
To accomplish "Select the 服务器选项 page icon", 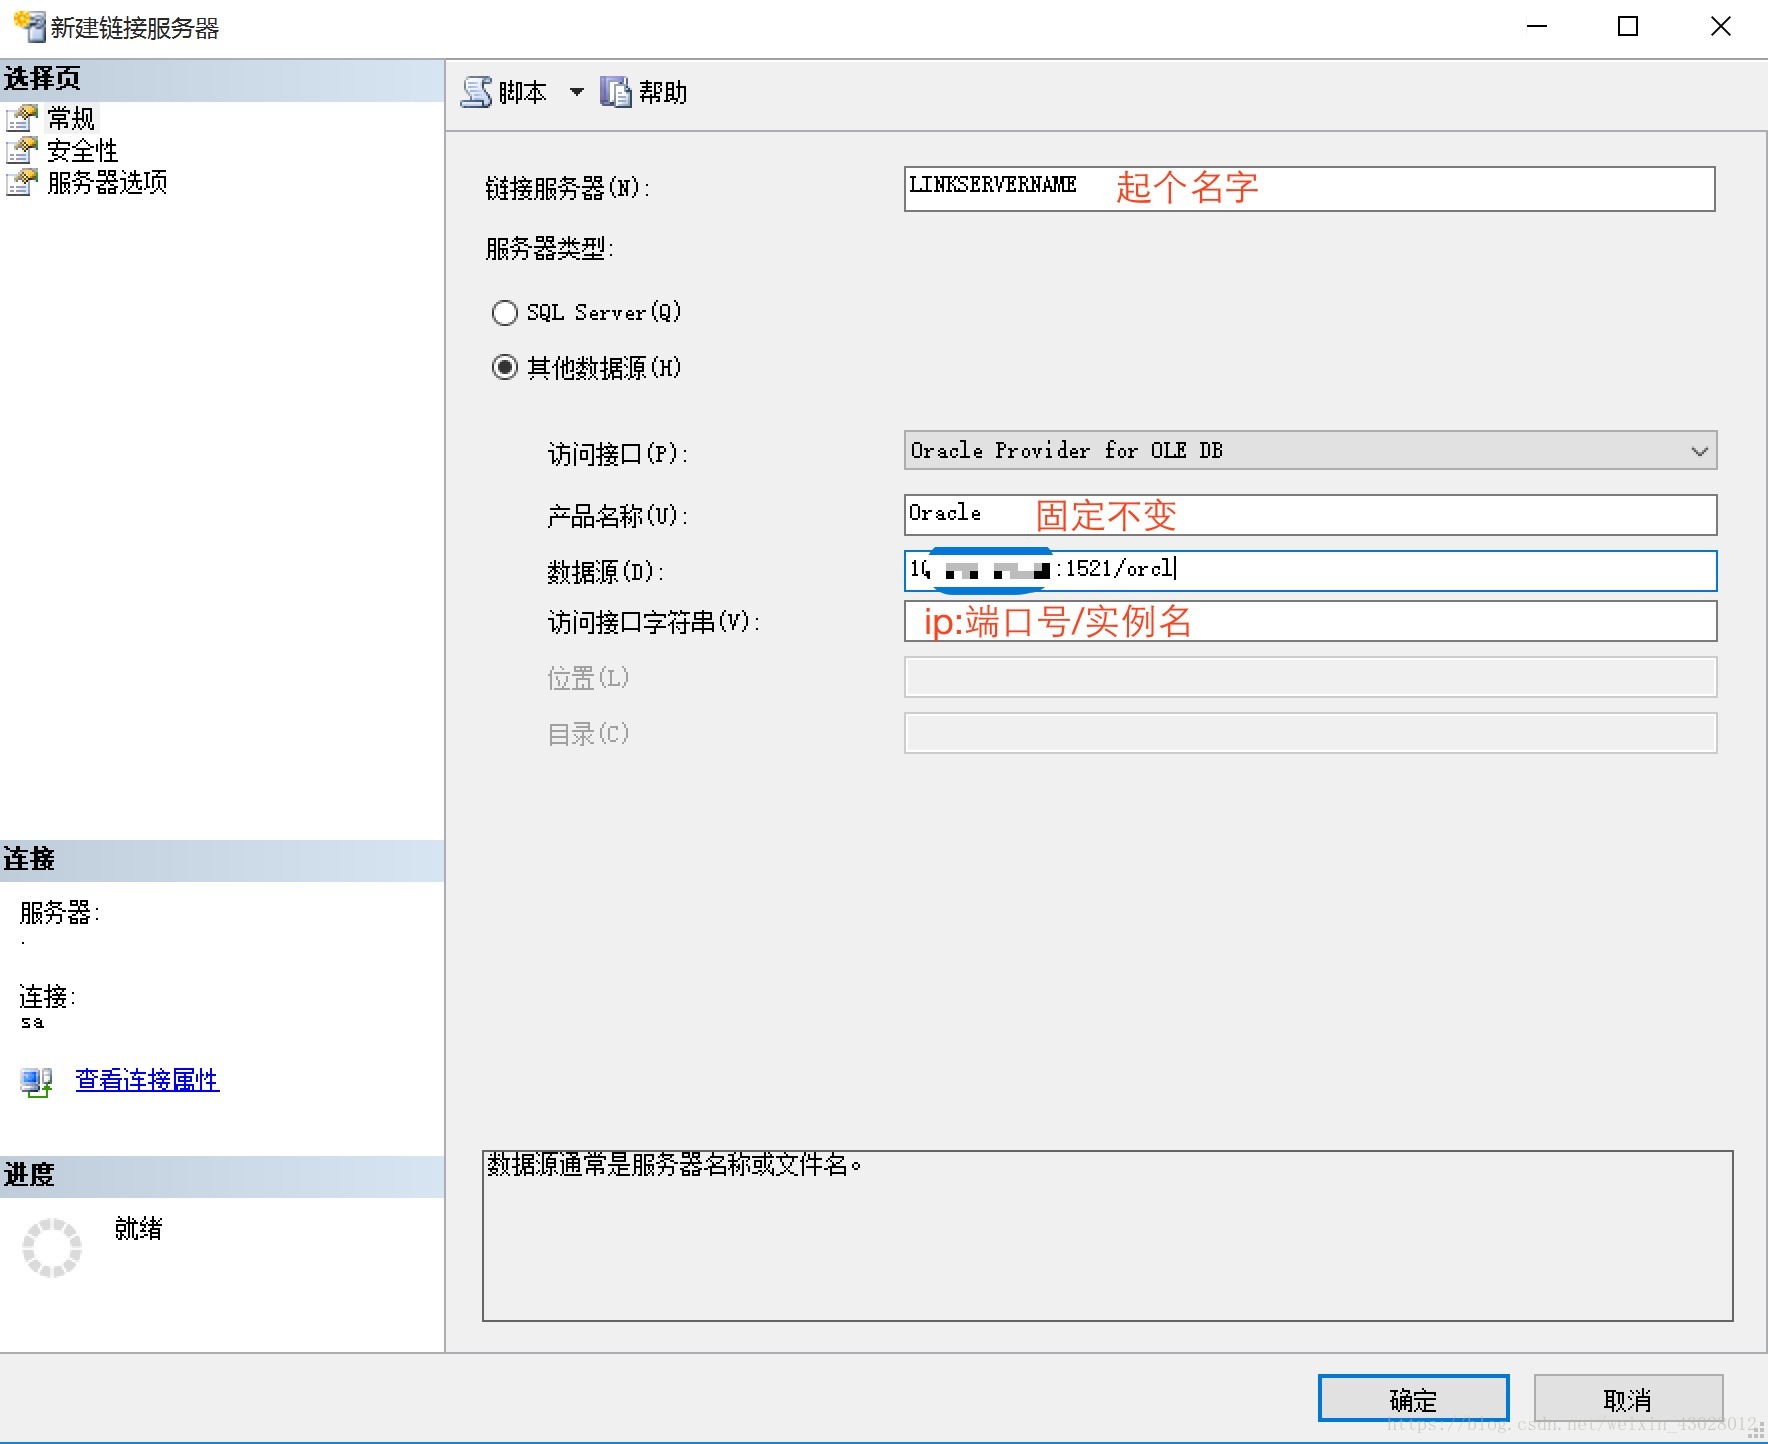I will (x=22, y=182).
